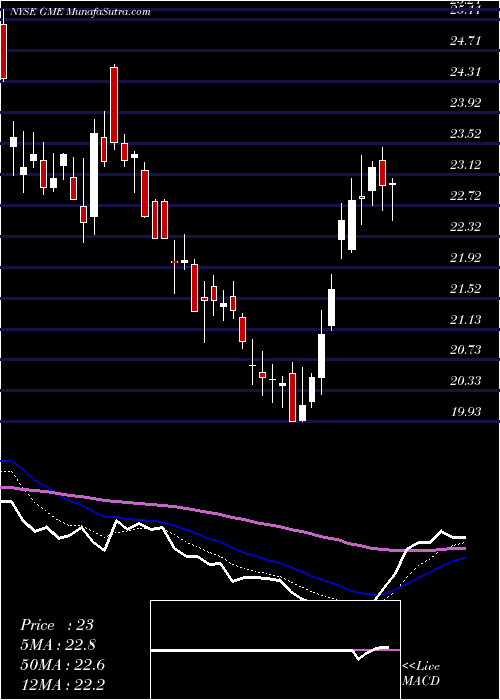
Task: Click the Price : 23 readout
Action: [57, 625]
